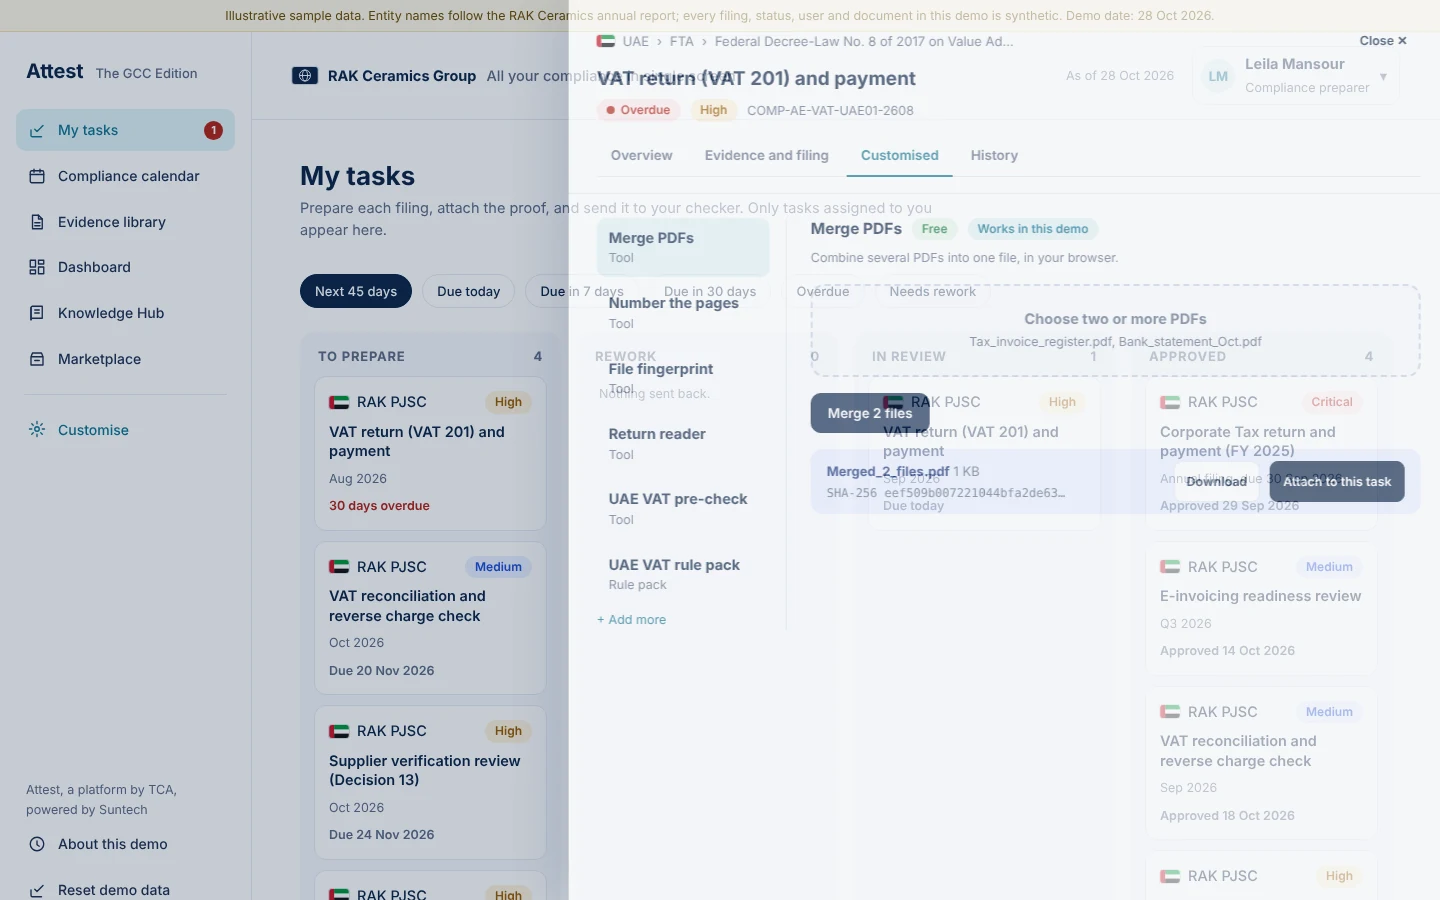Viewport: 1440px width, 900px height.
Task: Click the Marketplace icon in sidebar
Action: [x=37, y=359]
